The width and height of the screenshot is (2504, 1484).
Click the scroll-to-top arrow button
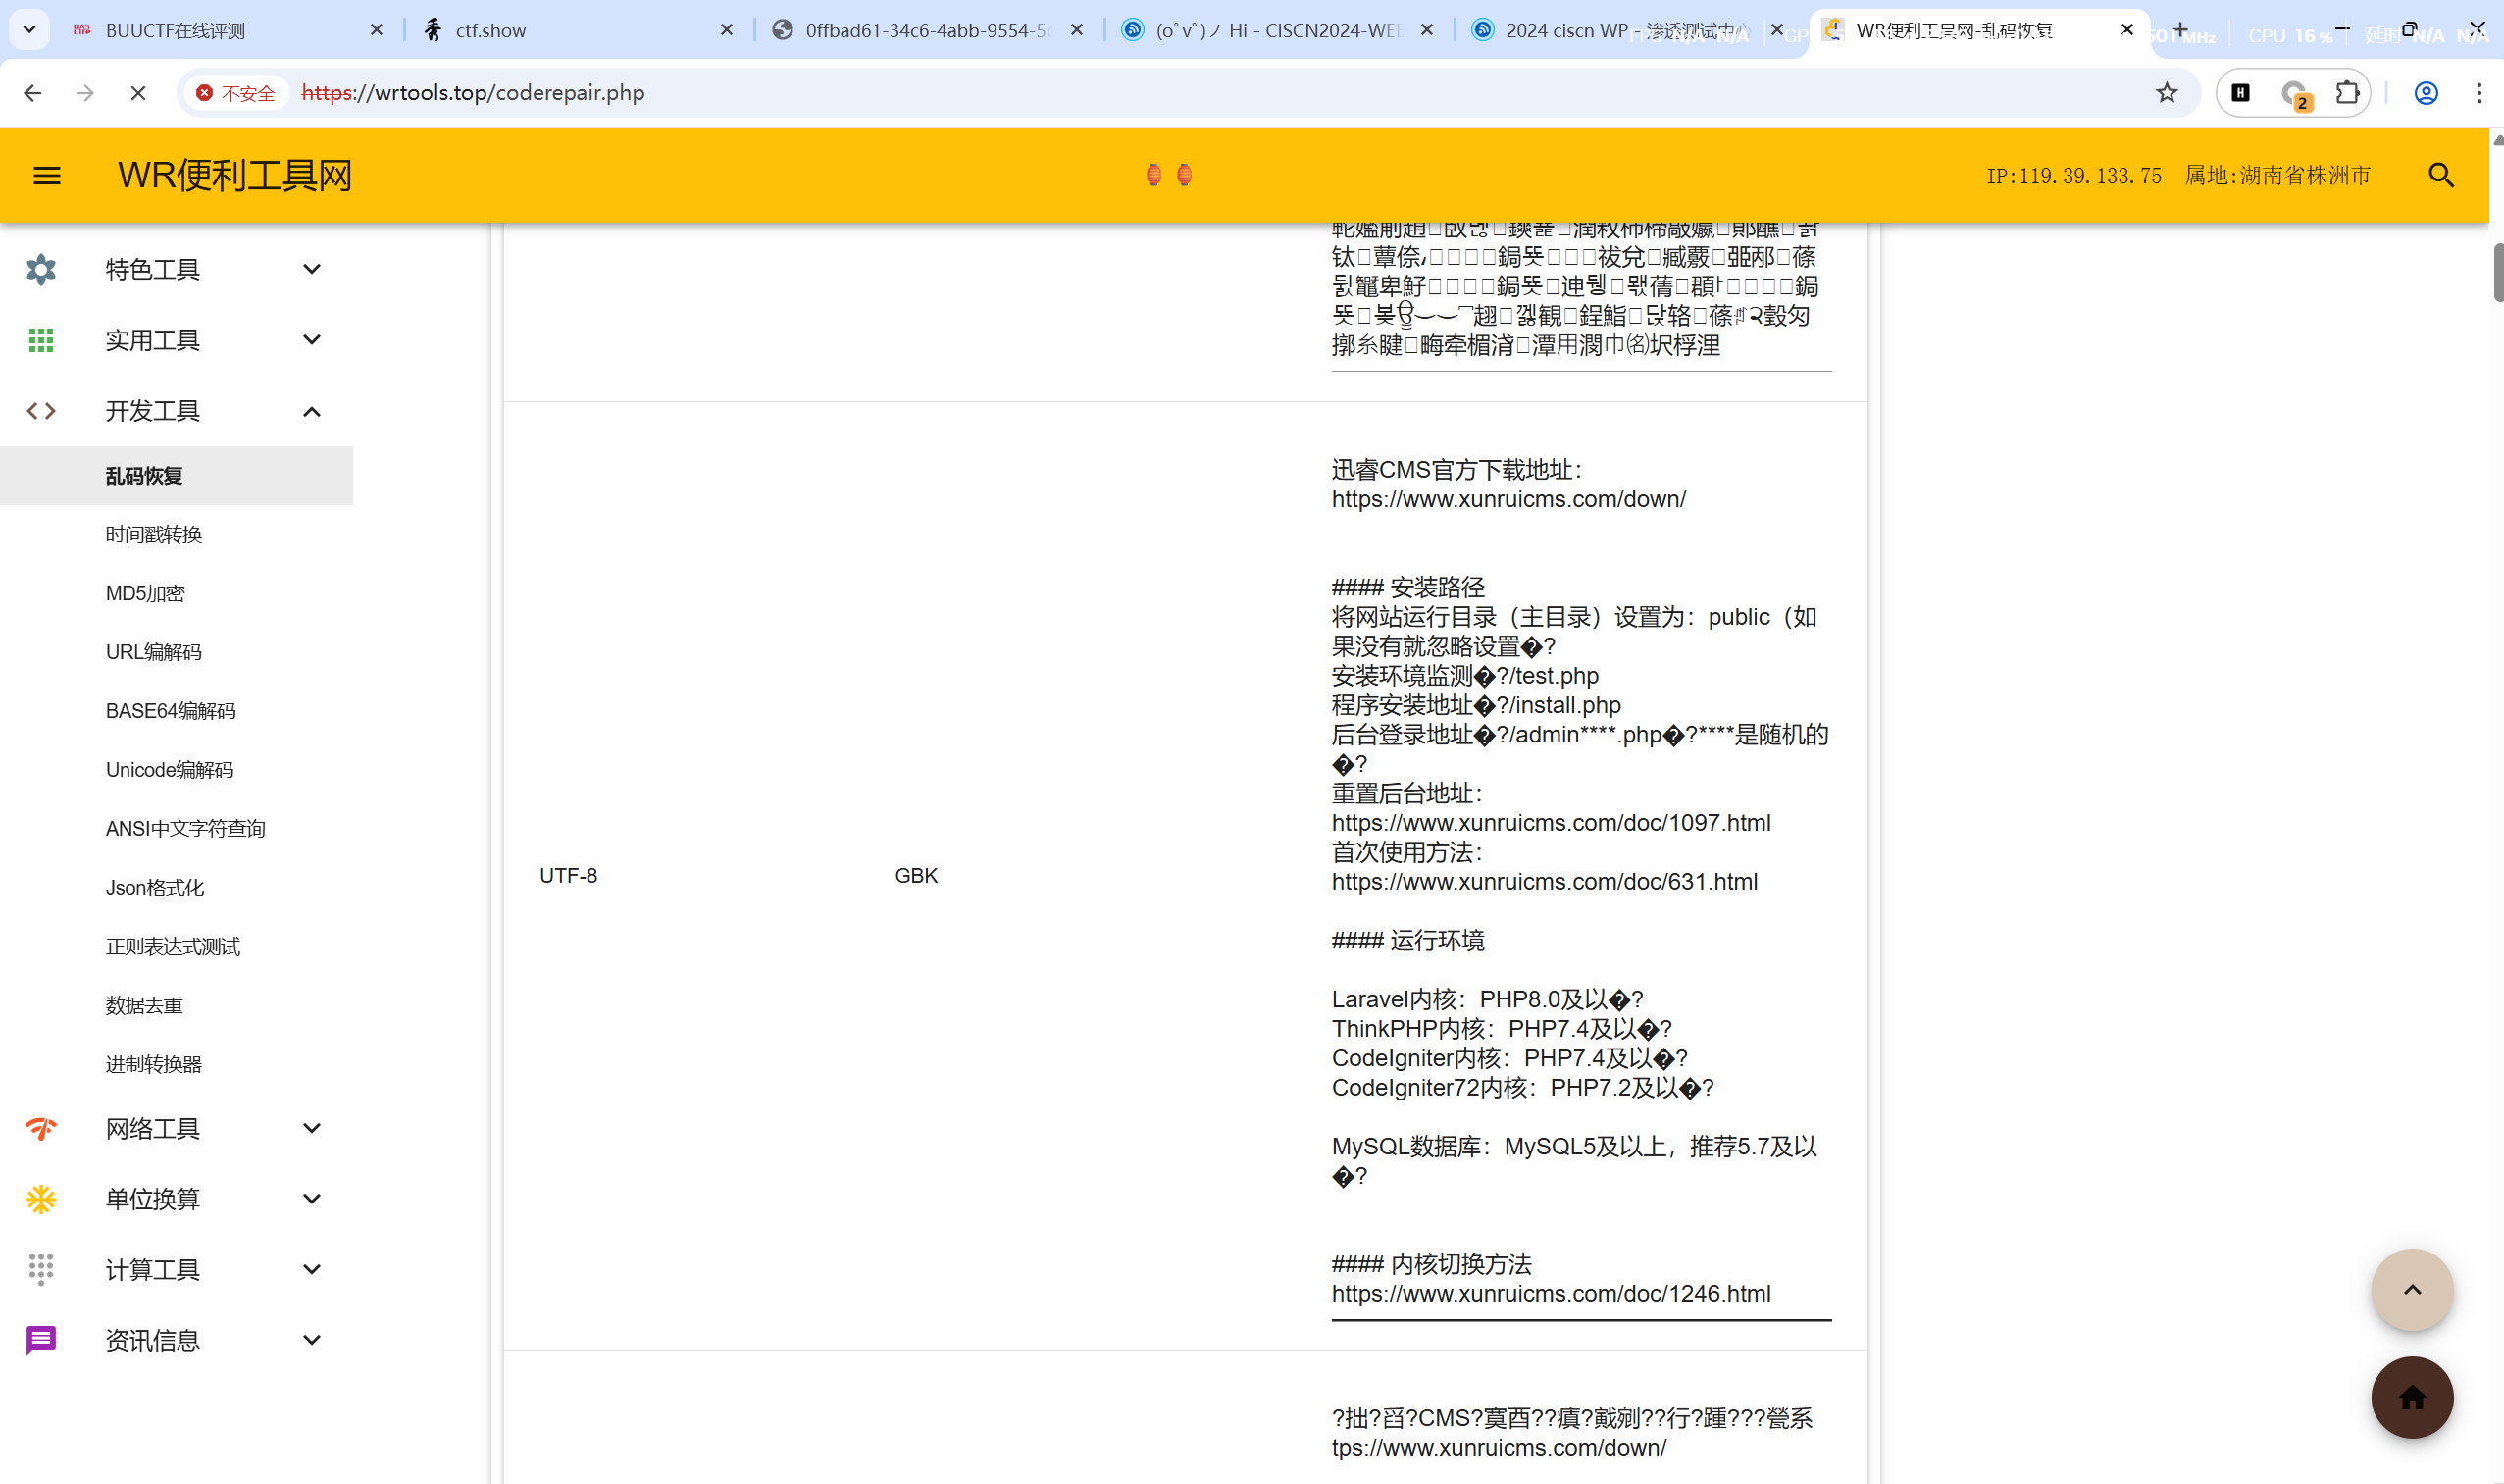[x=2411, y=1289]
